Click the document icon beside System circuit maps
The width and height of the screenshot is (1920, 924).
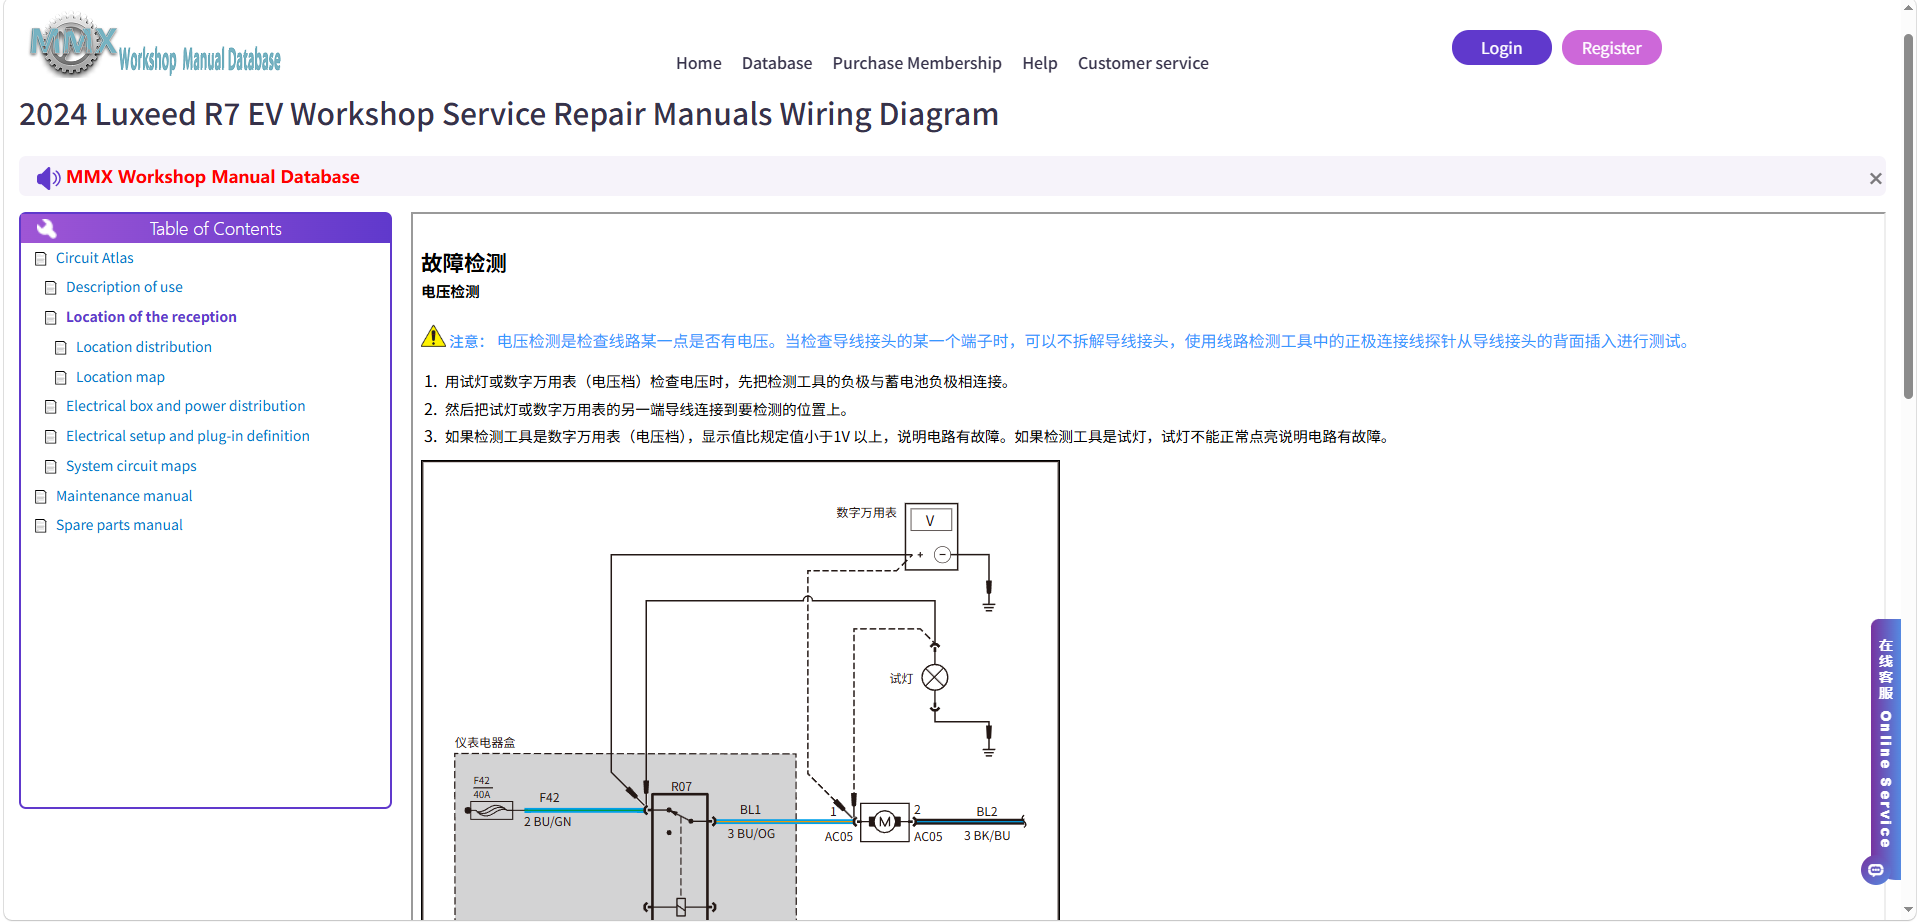(x=51, y=467)
